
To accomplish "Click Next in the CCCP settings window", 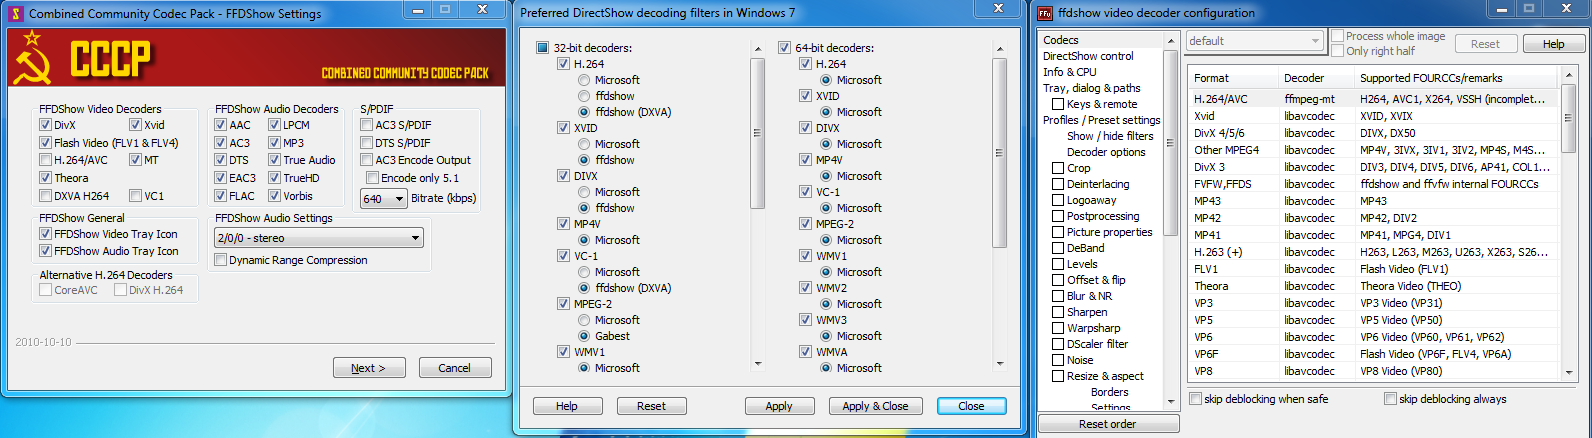I will coord(370,368).
